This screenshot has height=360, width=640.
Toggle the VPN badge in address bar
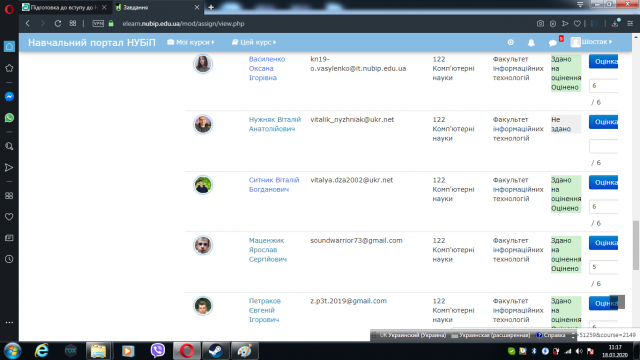(x=98, y=24)
